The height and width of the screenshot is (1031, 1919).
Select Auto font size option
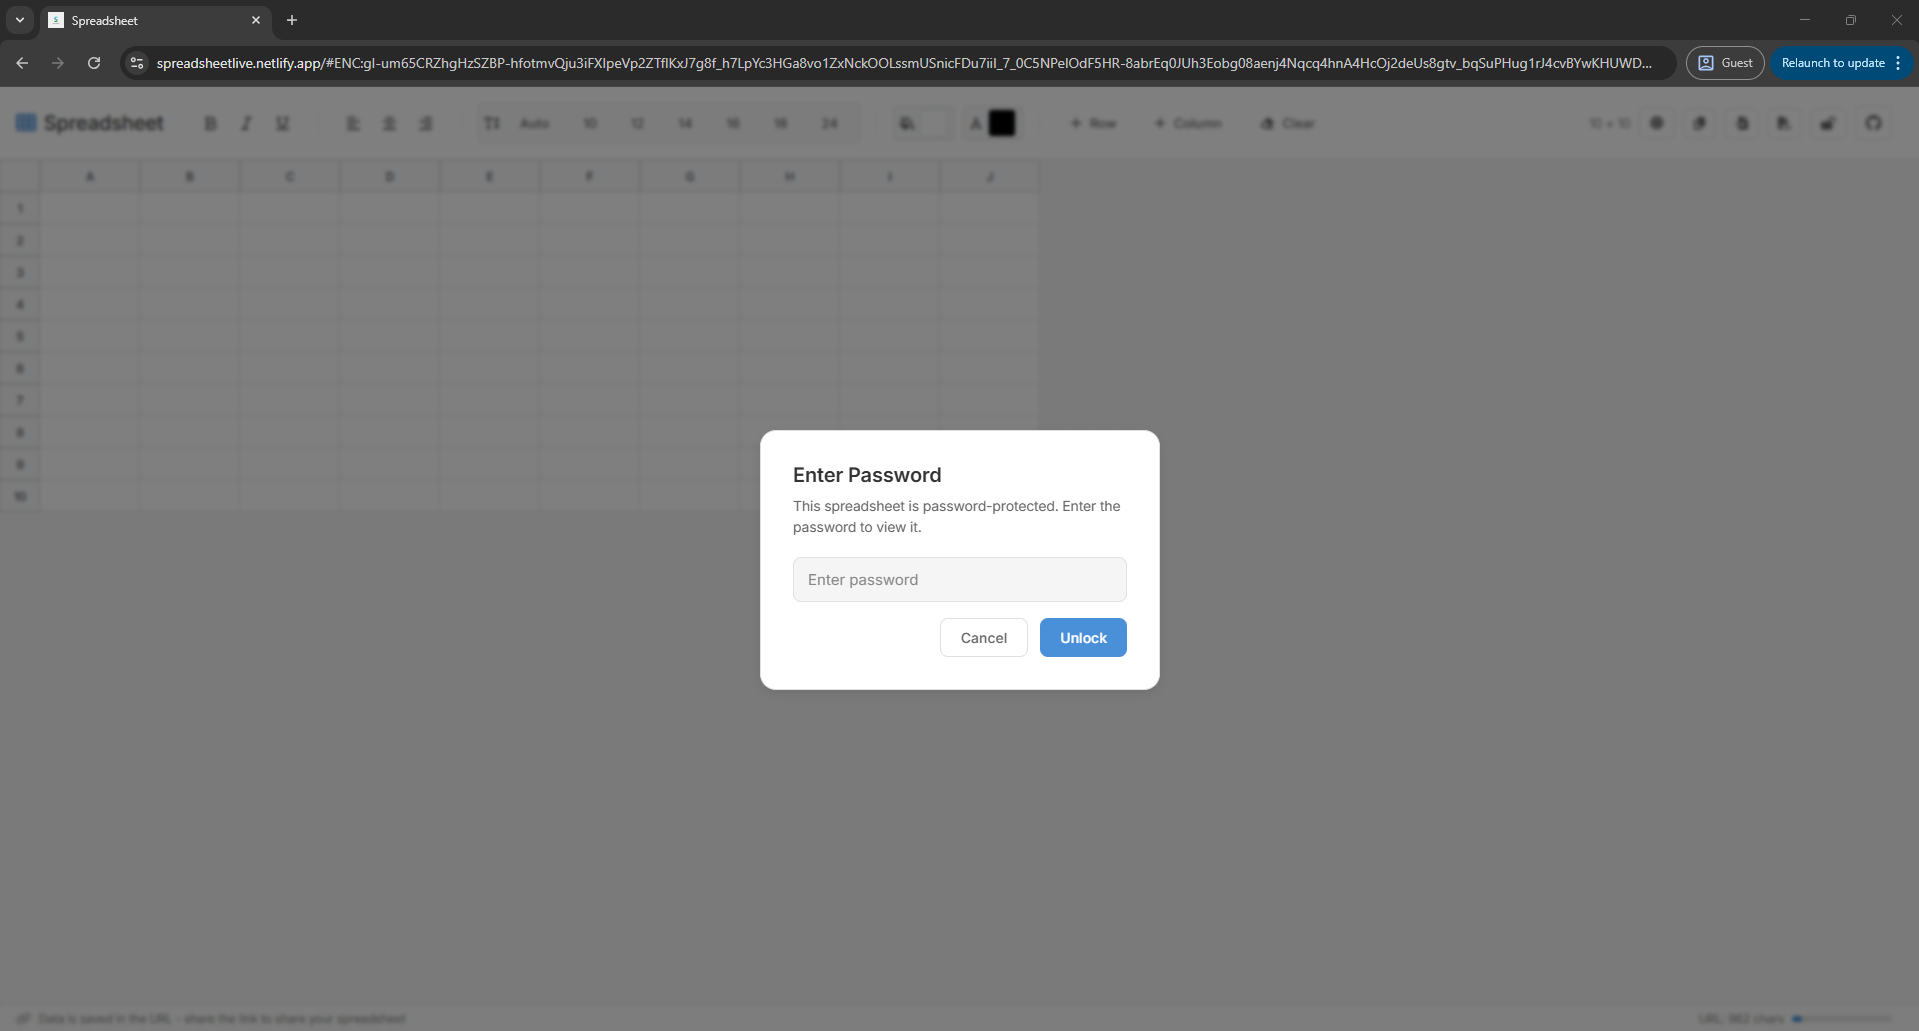535,123
